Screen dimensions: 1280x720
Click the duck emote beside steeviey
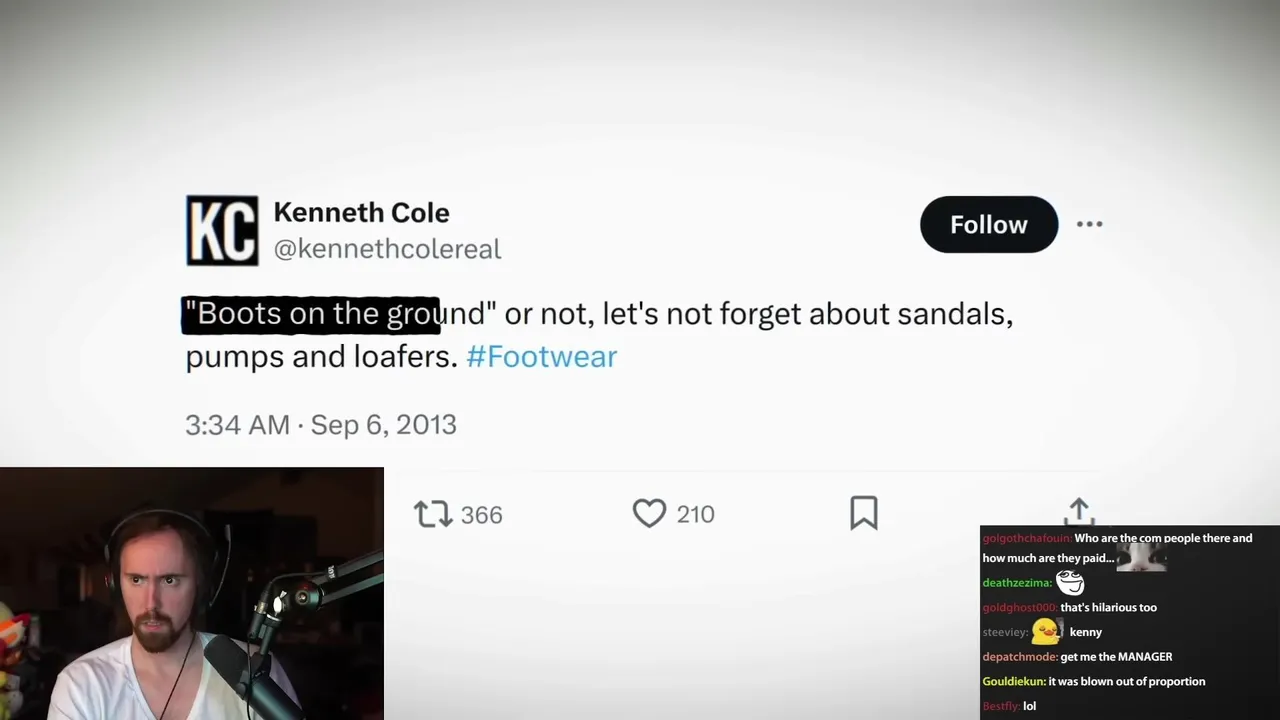pos(1046,631)
